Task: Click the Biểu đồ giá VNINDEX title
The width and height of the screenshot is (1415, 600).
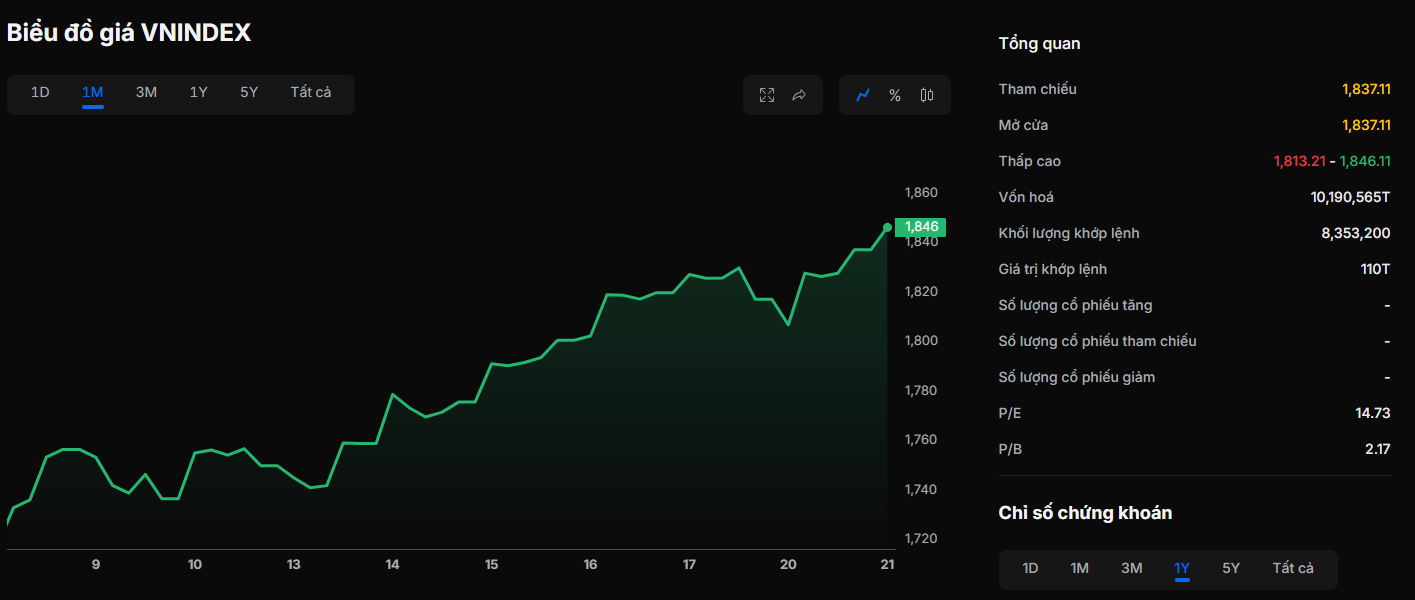Action: coord(129,33)
